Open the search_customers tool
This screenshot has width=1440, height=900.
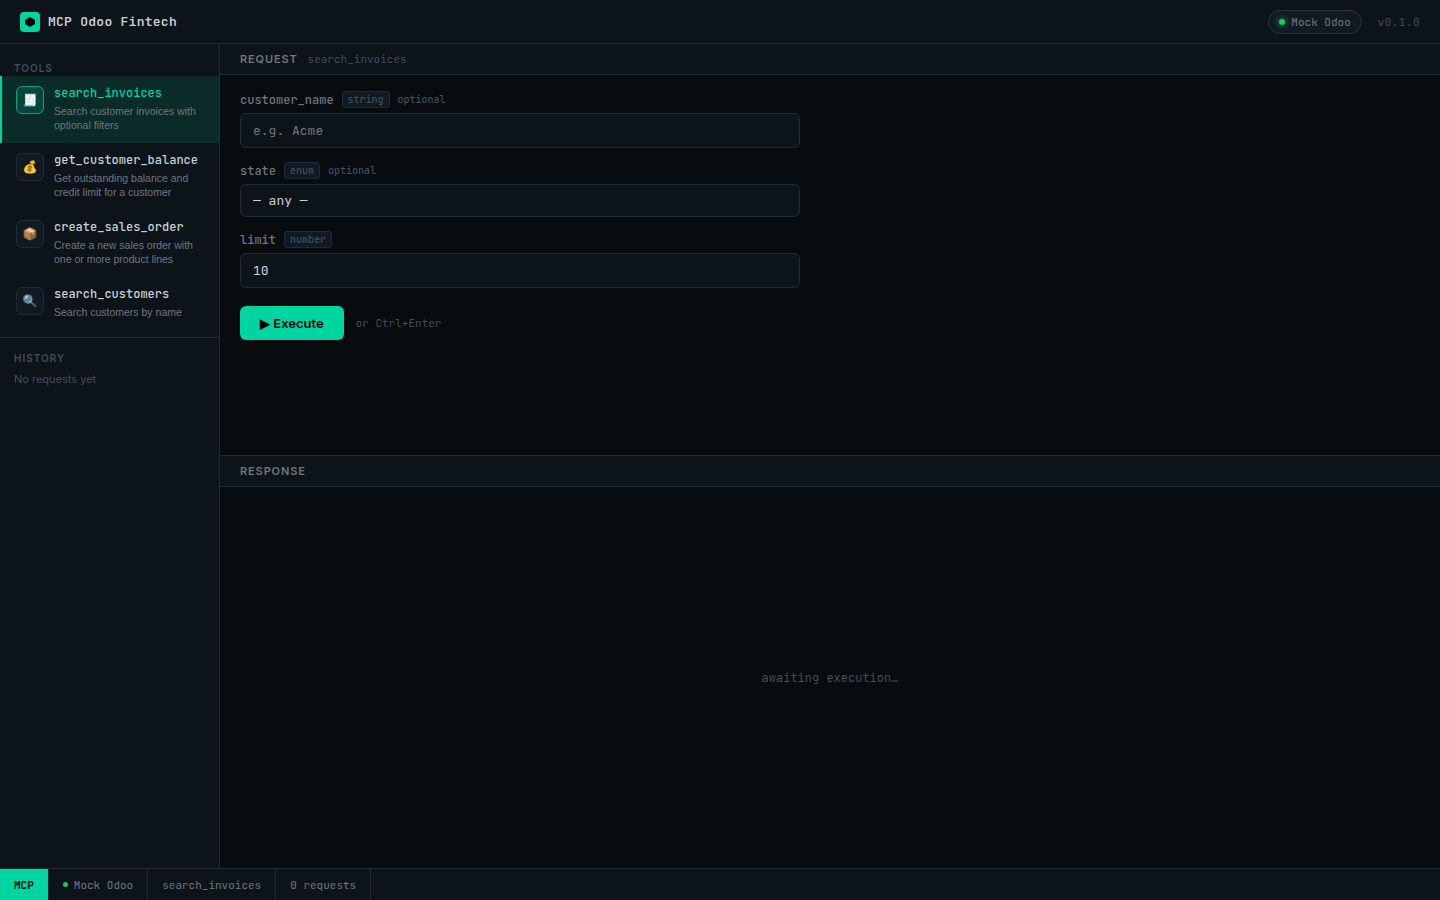pos(110,303)
